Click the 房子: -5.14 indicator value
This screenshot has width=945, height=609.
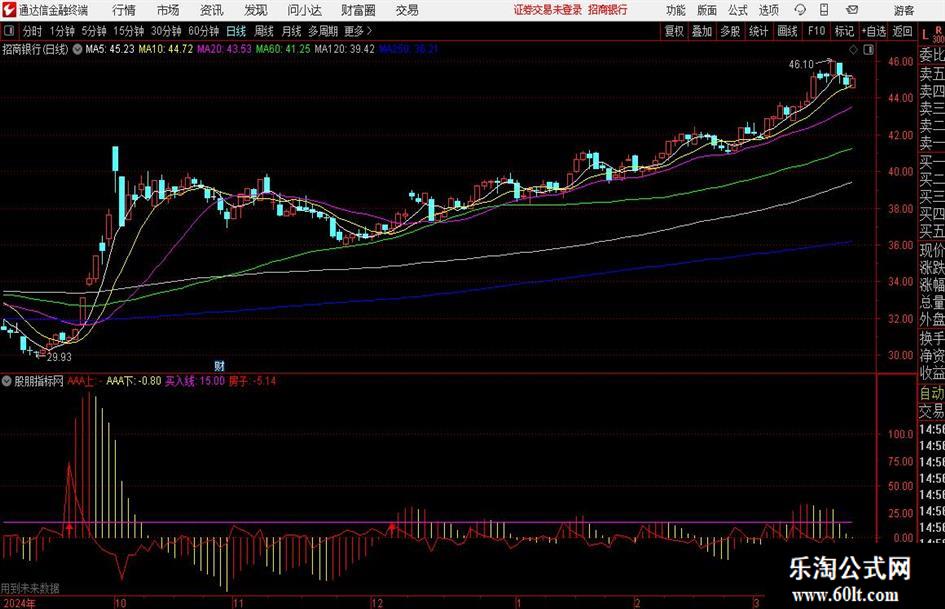[x=252, y=381]
